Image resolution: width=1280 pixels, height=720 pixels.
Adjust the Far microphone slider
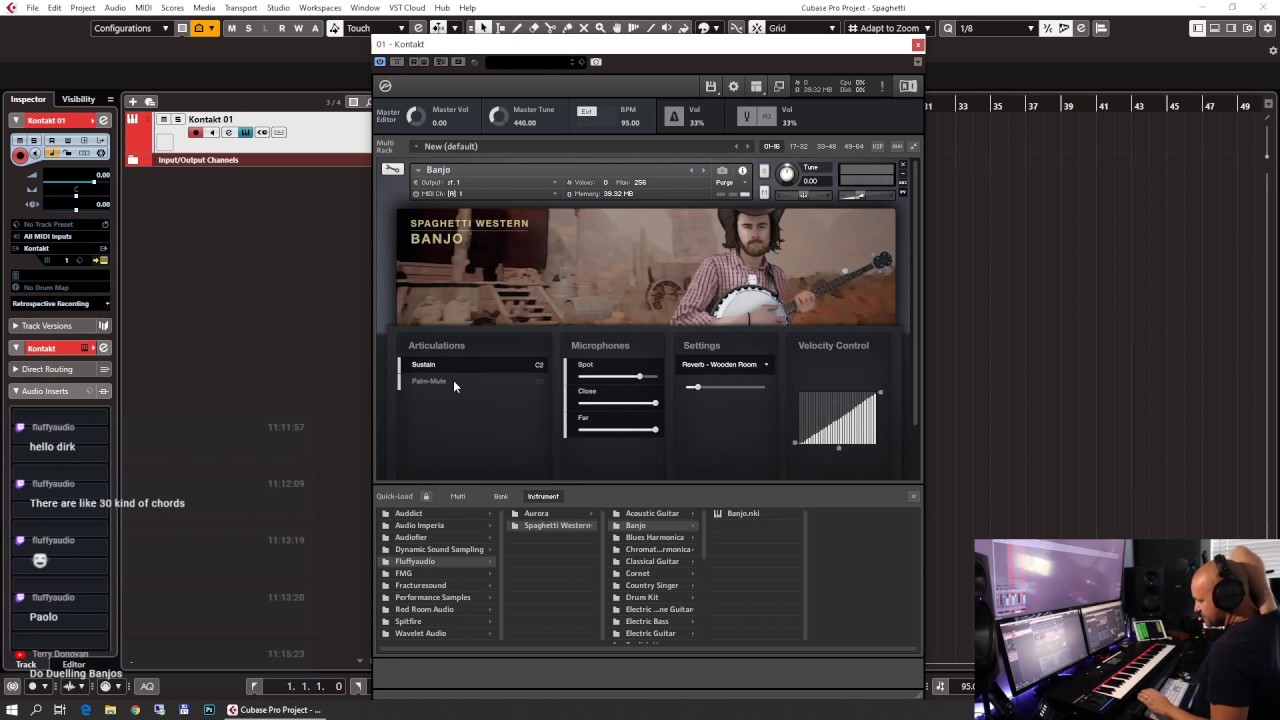tap(617, 429)
